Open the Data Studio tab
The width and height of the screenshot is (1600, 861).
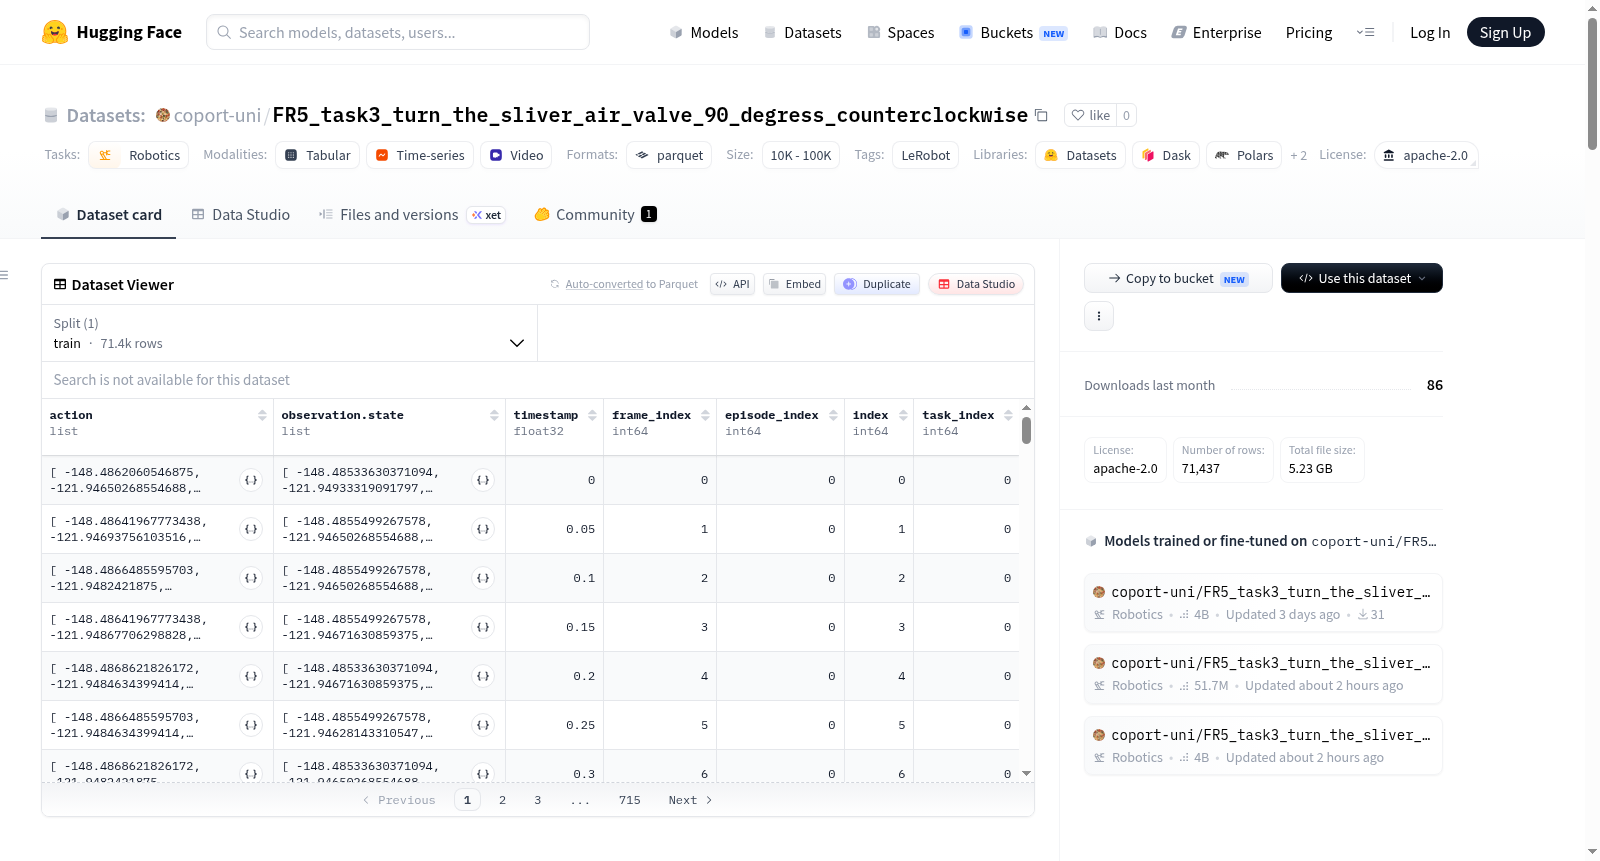pos(241,214)
